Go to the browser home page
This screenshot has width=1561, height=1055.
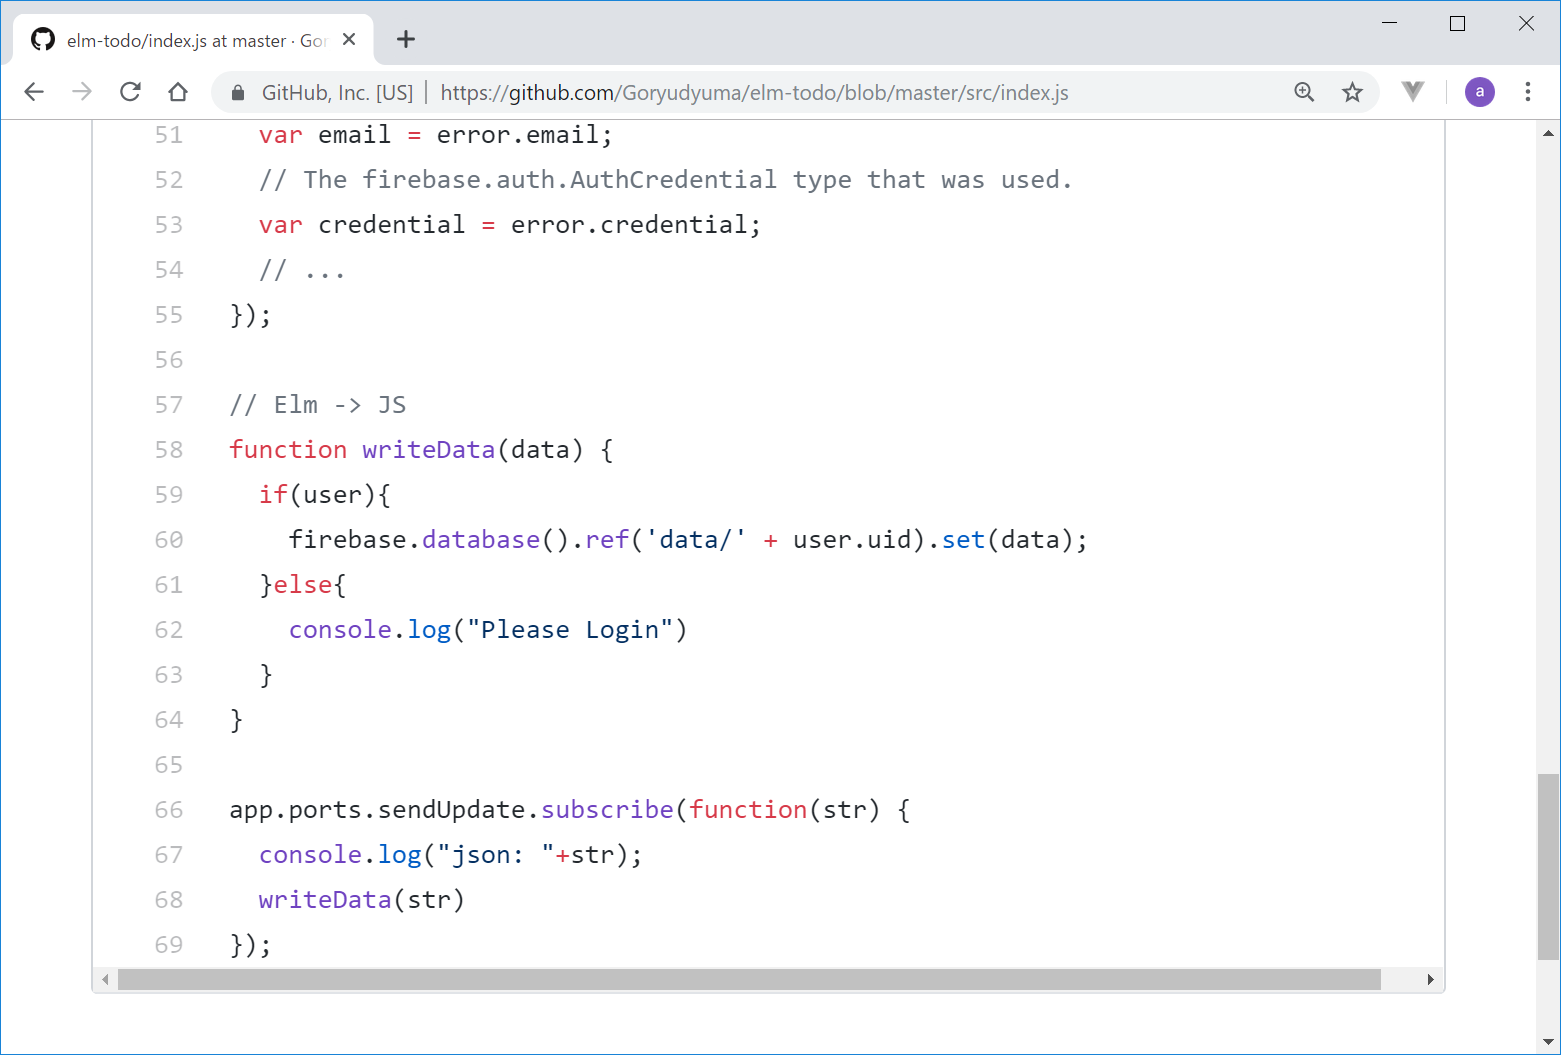178,92
